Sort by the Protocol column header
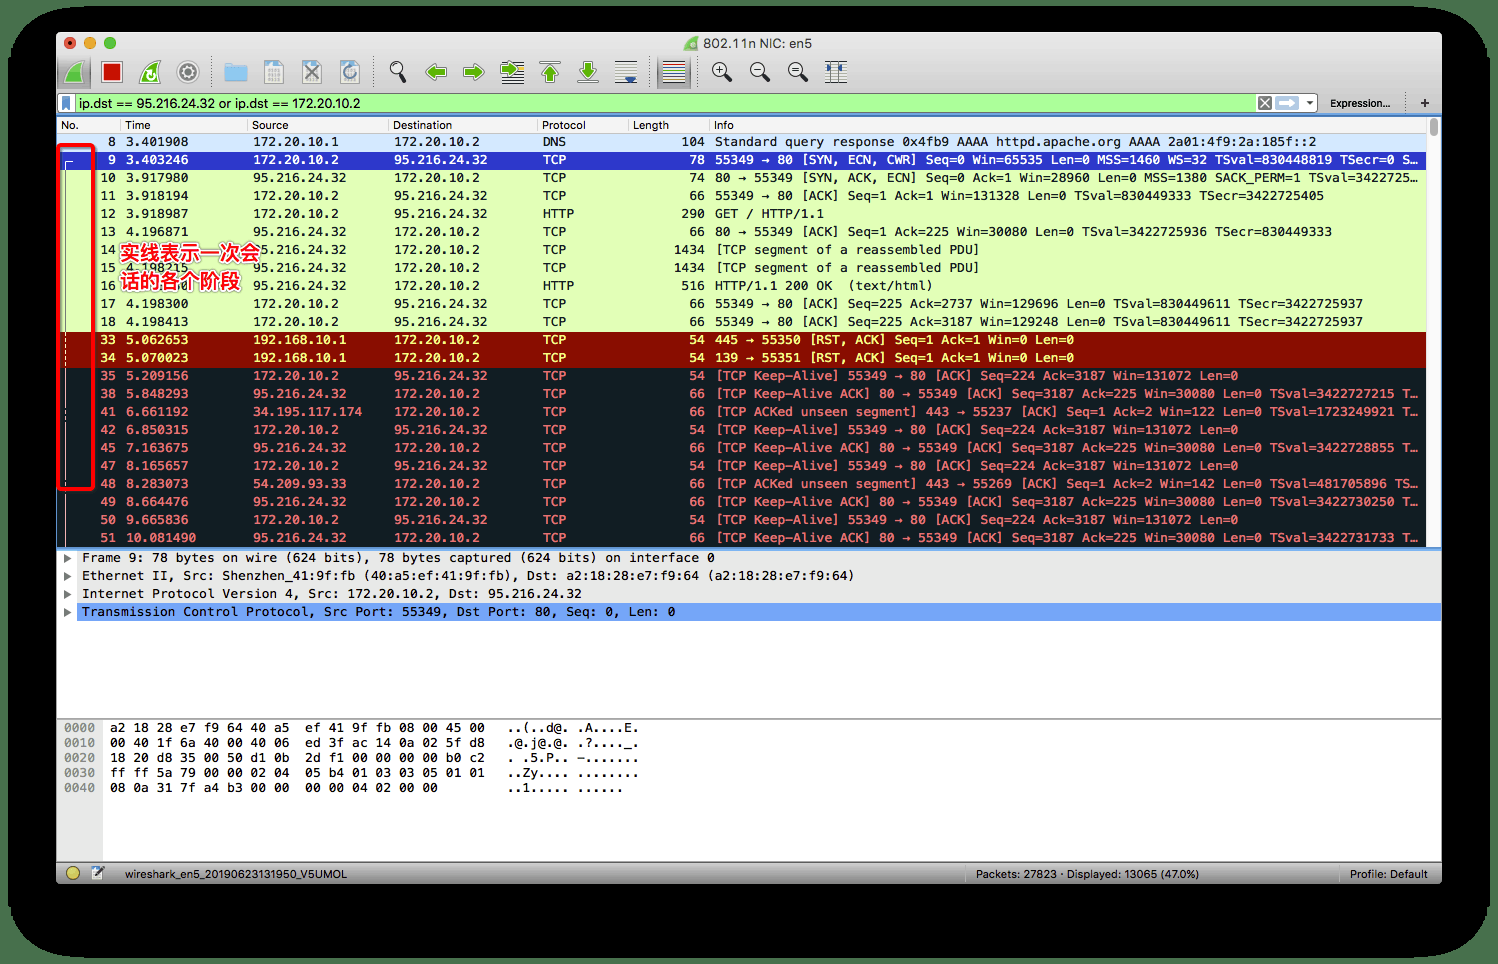 [x=583, y=125]
